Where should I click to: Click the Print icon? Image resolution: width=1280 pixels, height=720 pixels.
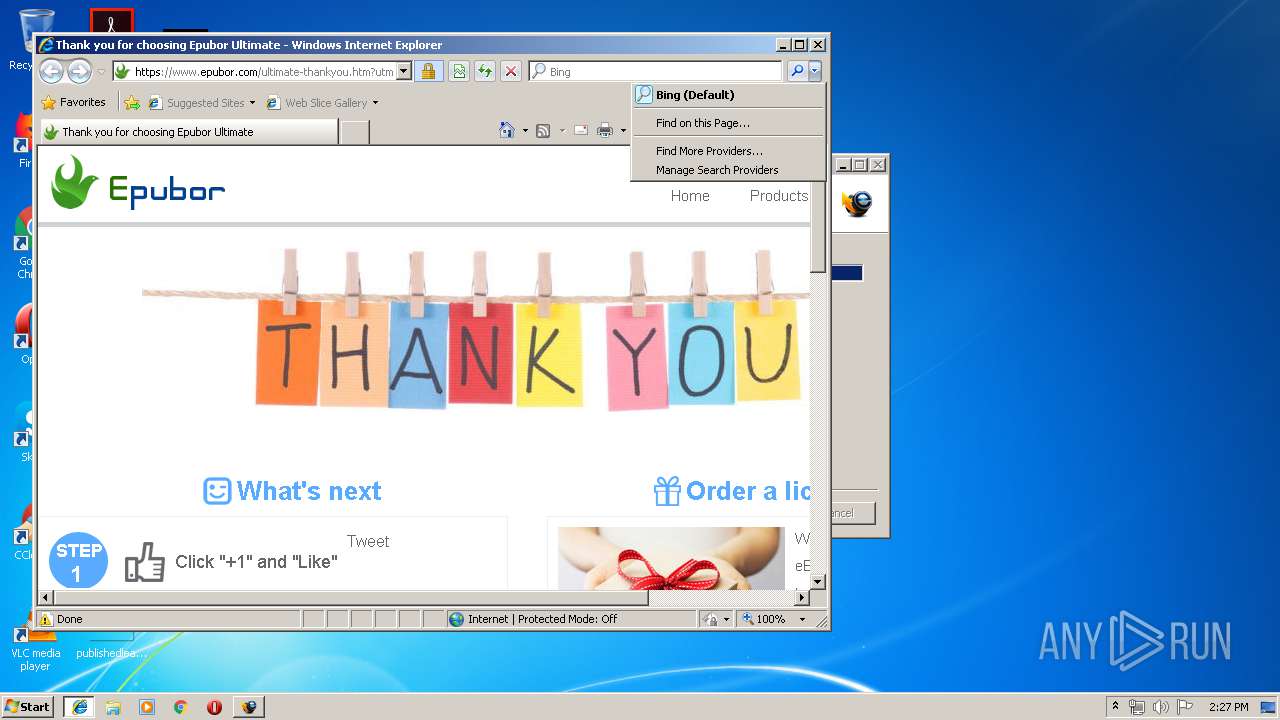pos(605,130)
